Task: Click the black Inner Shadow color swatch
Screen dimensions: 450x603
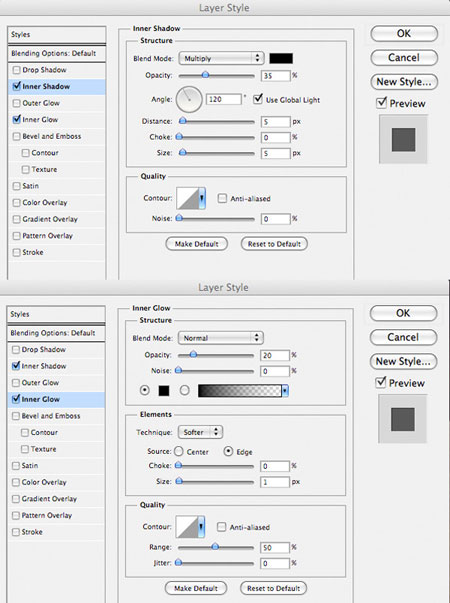Action: (x=281, y=58)
